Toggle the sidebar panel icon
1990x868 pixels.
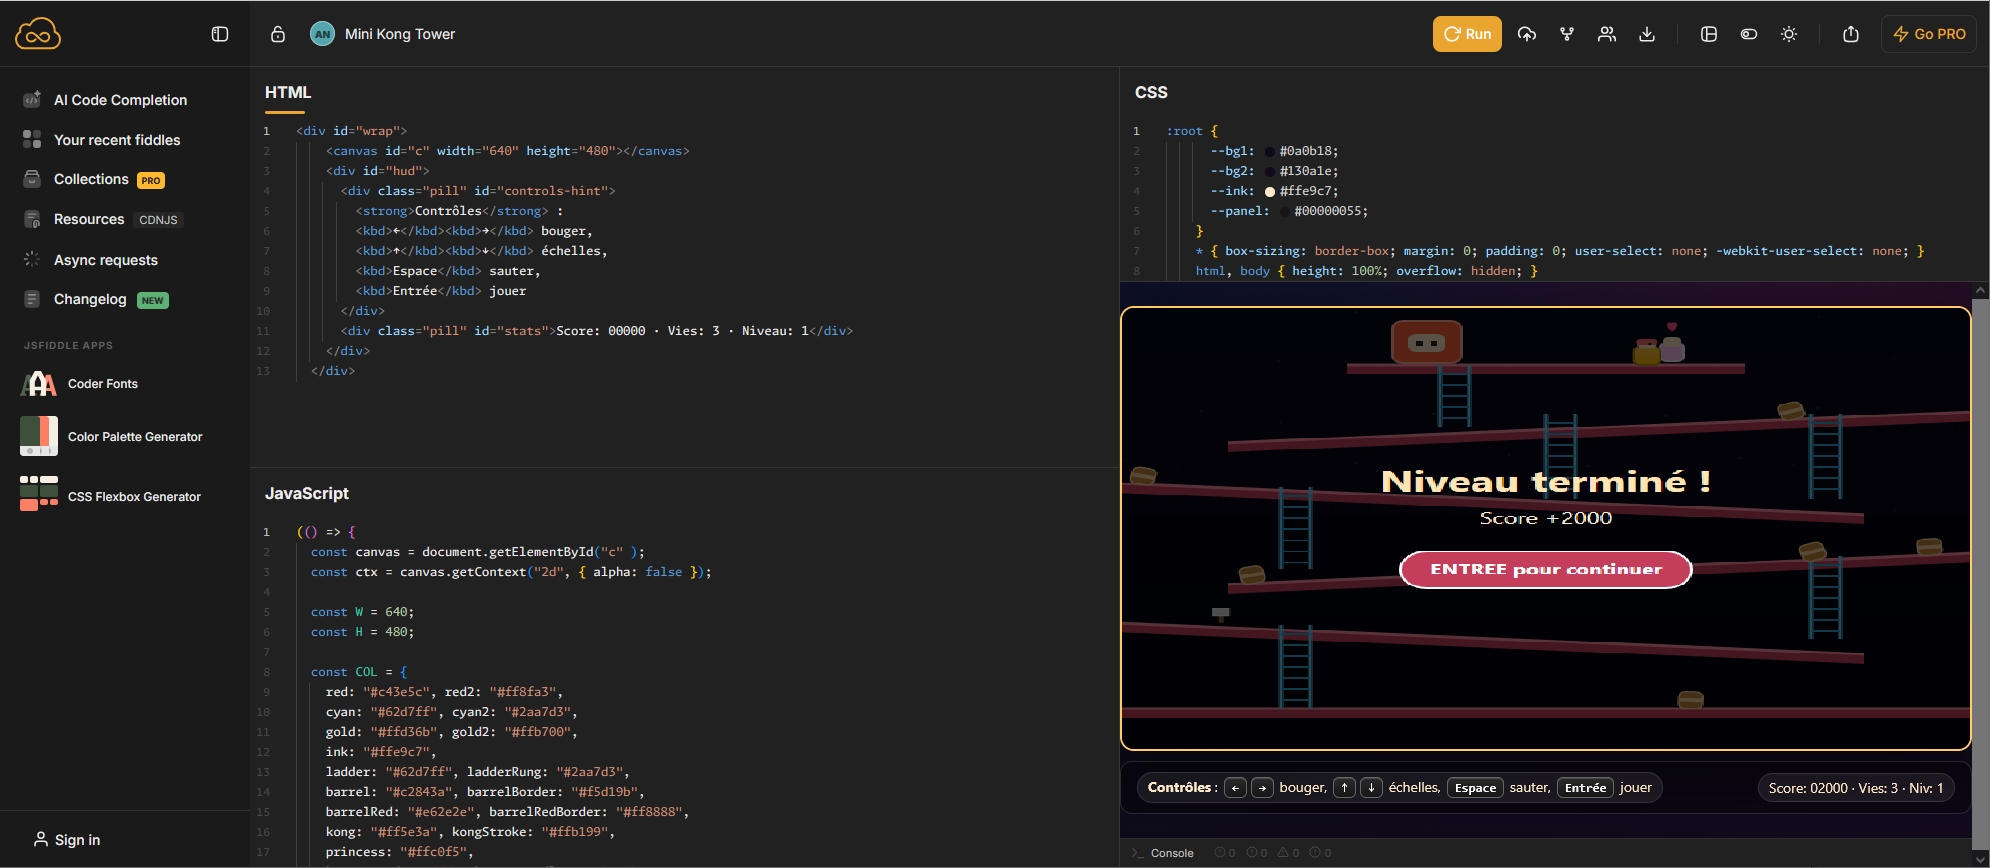click(x=220, y=34)
